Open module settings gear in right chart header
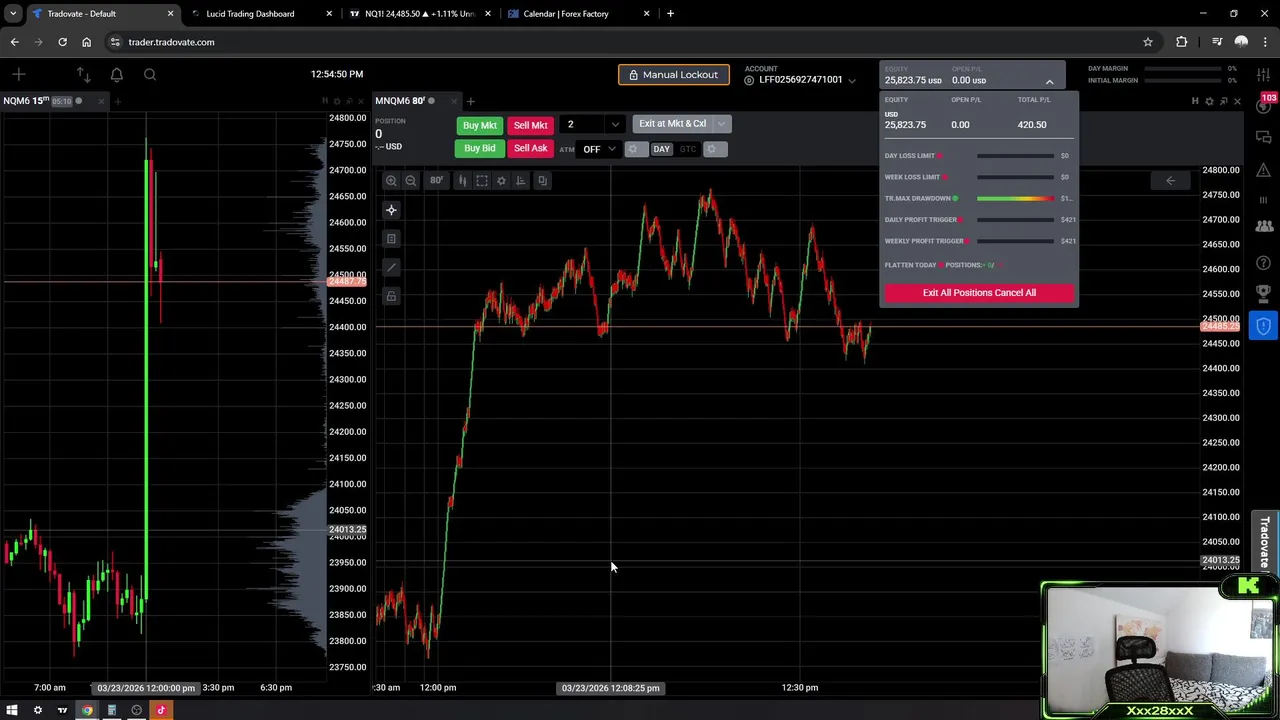Image resolution: width=1280 pixels, height=720 pixels. (1209, 101)
